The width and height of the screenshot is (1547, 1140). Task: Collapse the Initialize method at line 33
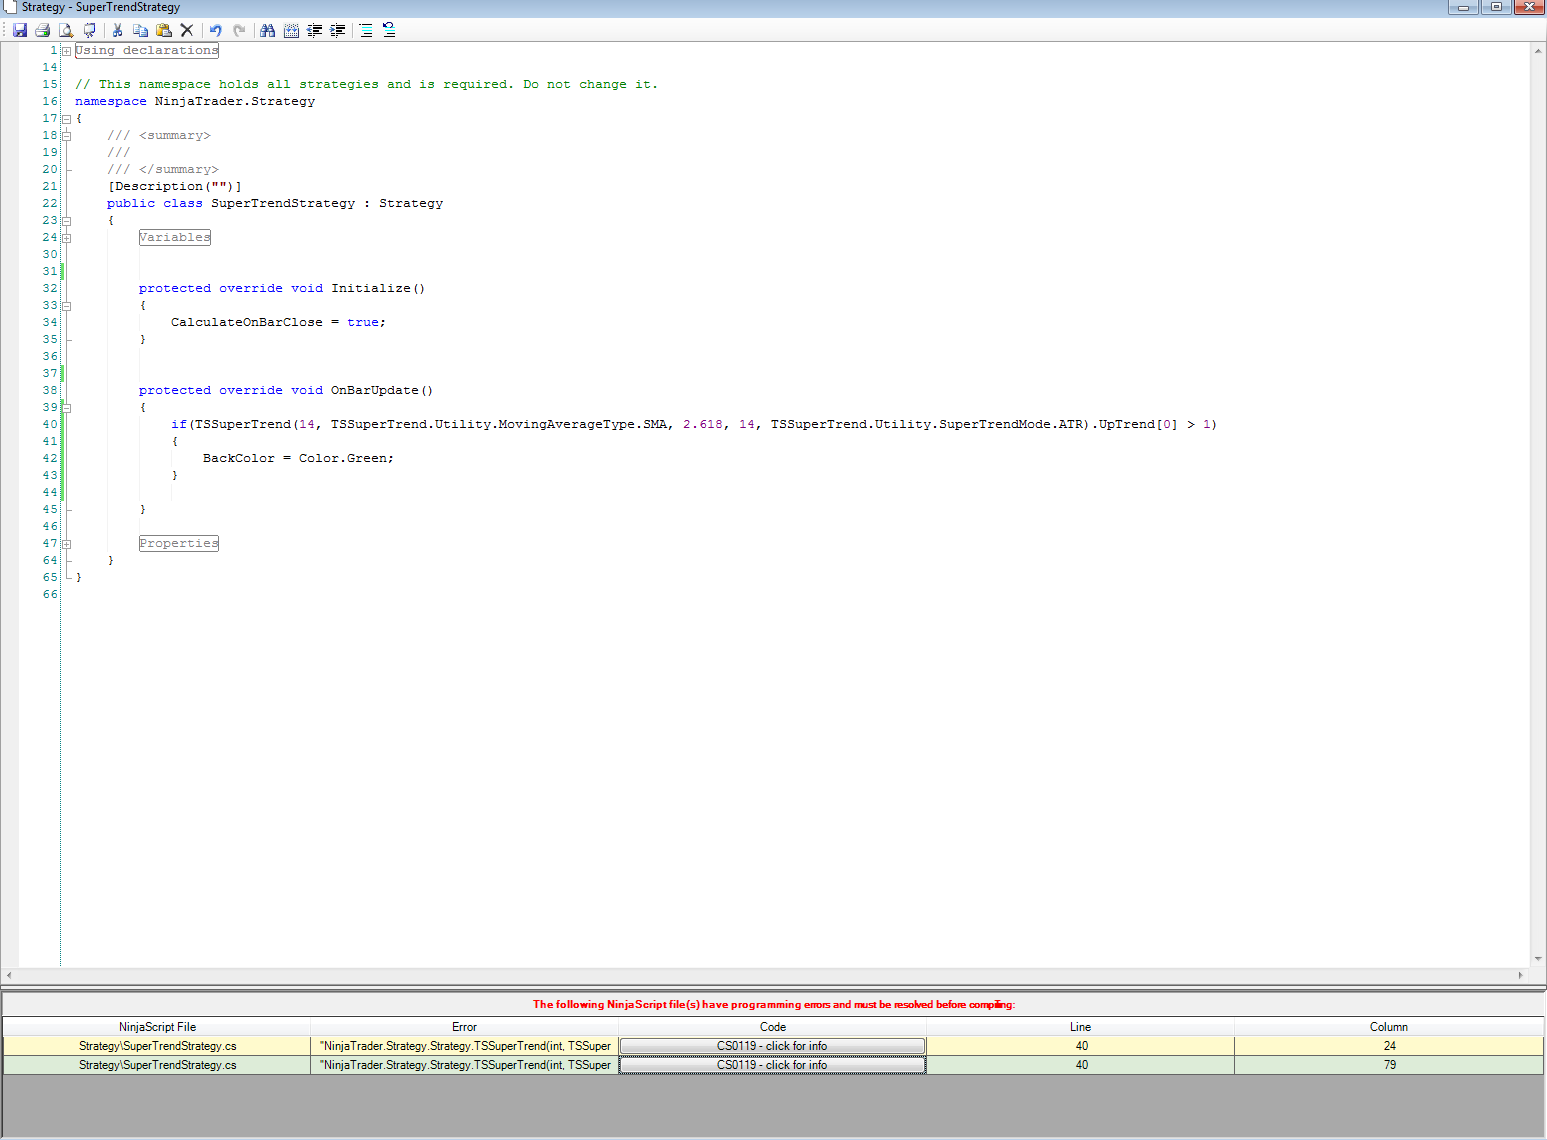pos(66,306)
